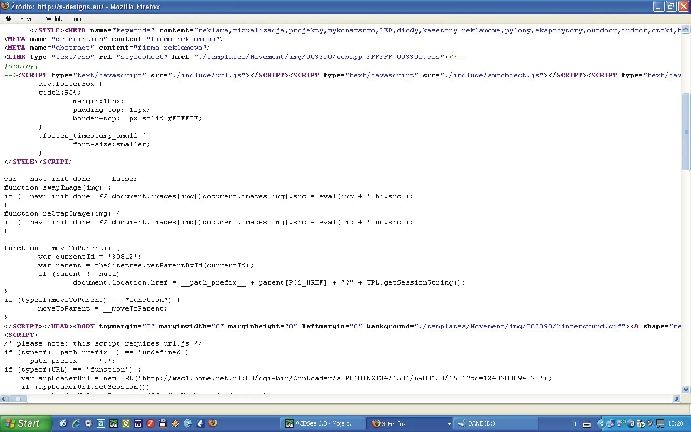Screen dimensions: 691x432
Task: Click the 'if (typeof(URL) == 'function')' line
Action: [x=72, y=369]
